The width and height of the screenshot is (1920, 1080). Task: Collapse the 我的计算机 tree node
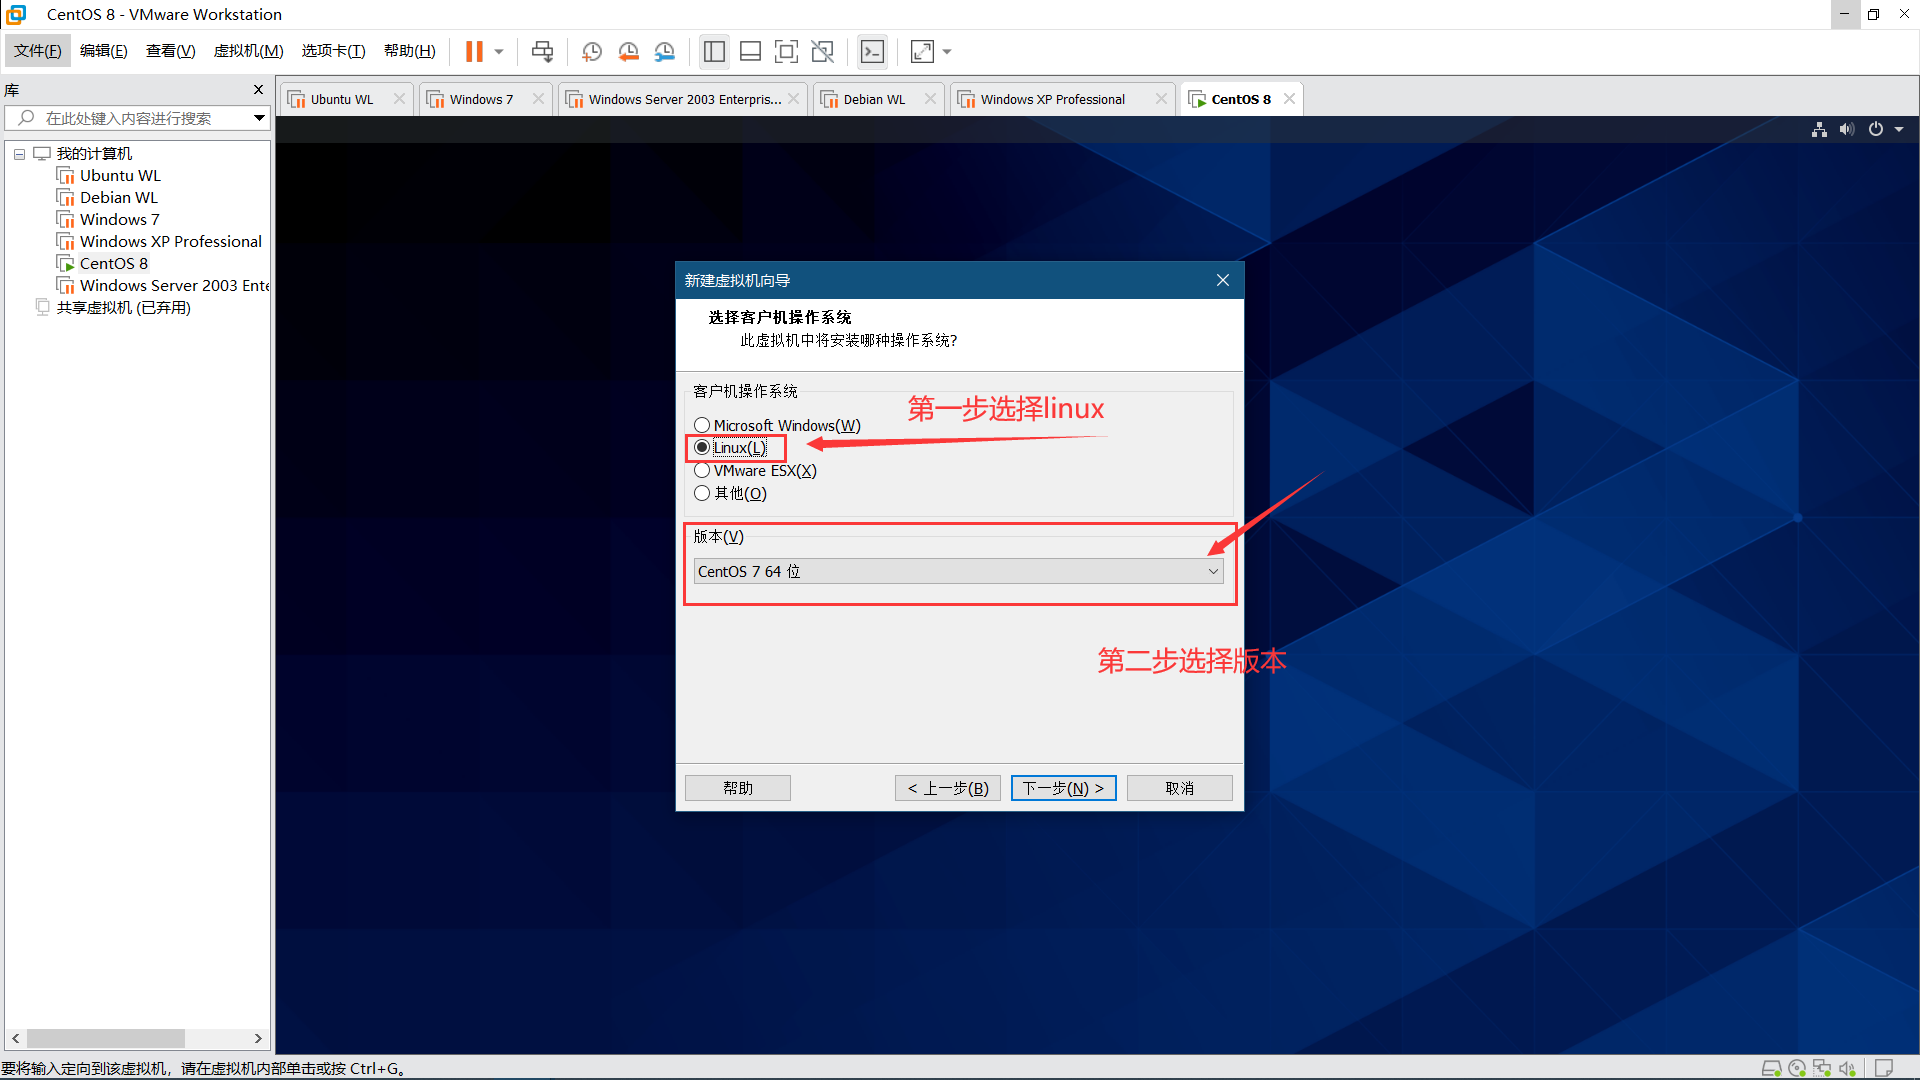[19, 154]
